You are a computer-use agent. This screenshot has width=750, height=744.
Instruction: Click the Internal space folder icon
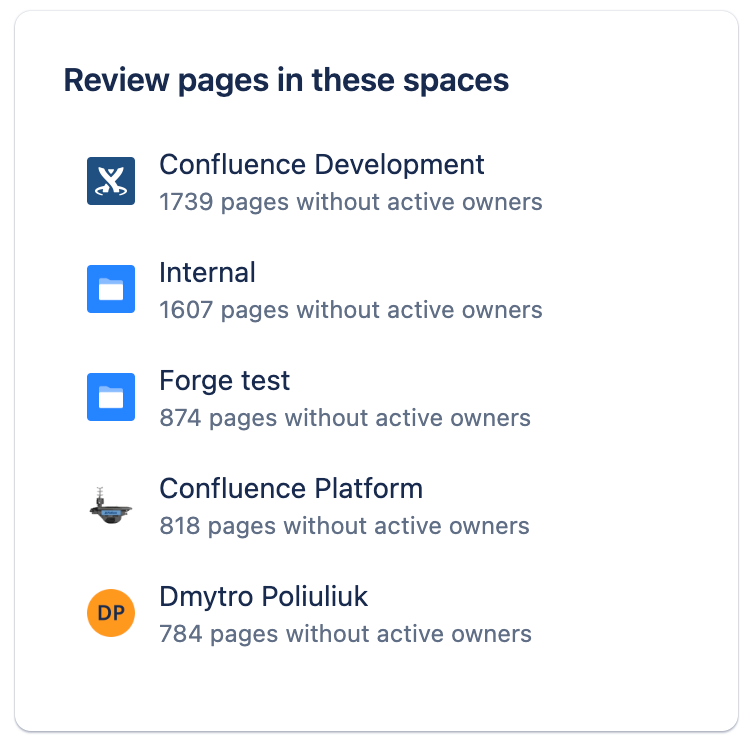(x=111, y=289)
